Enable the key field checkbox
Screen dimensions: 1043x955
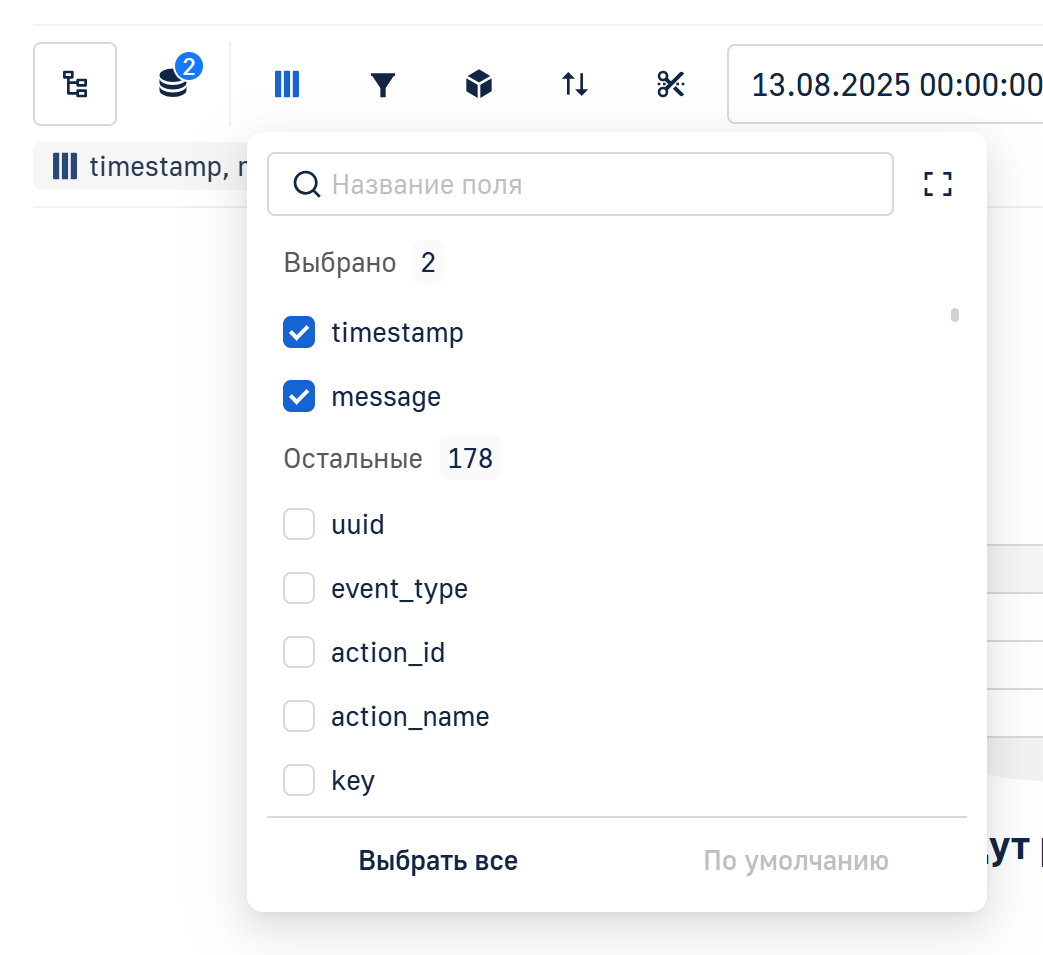[x=299, y=780]
